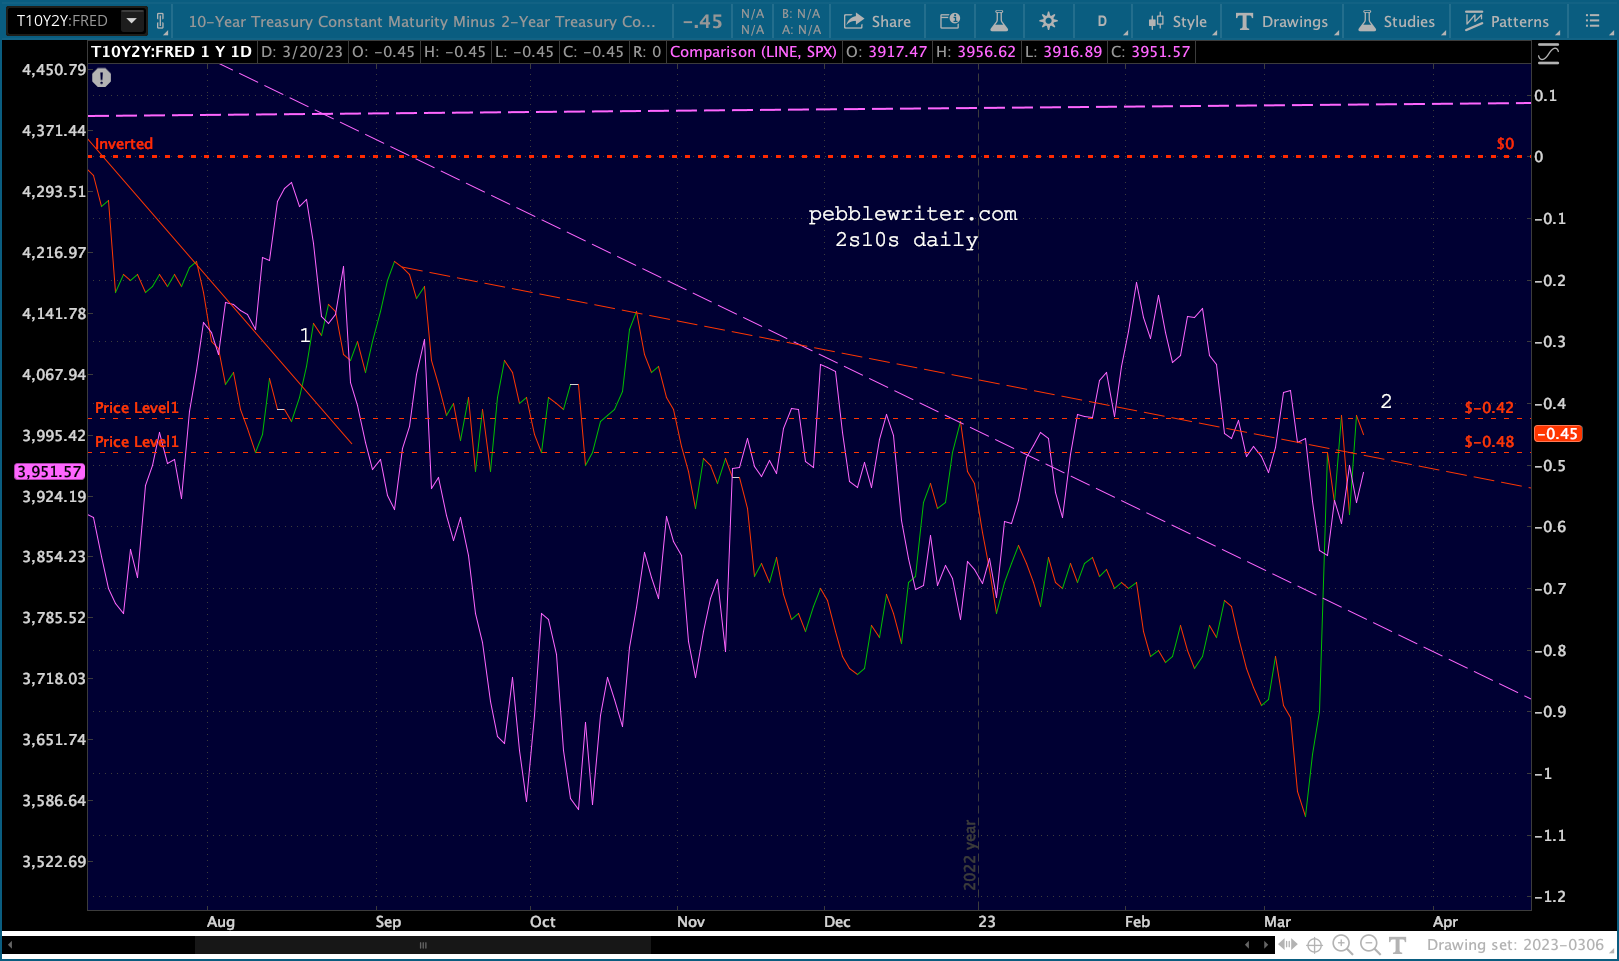The width and height of the screenshot is (1619, 961).
Task: Click the B: N/A bid readout
Action: tap(801, 14)
